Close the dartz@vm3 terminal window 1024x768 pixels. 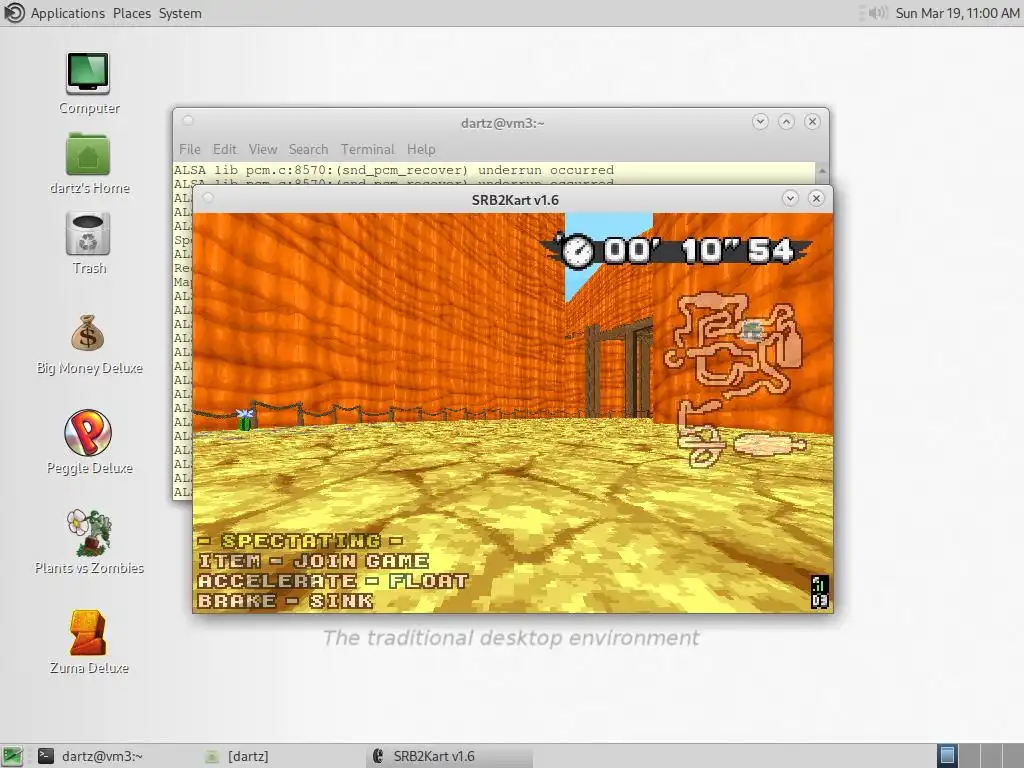coord(812,121)
